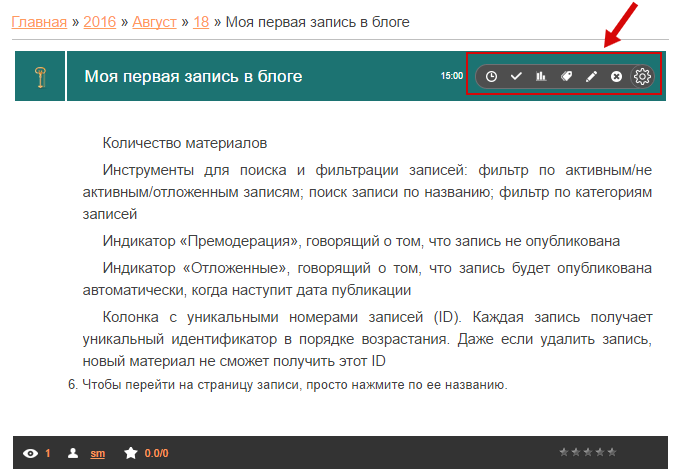Click the star rating icon showing 0.0/0
Viewport: 679px width, 471px height.
(x=130, y=453)
